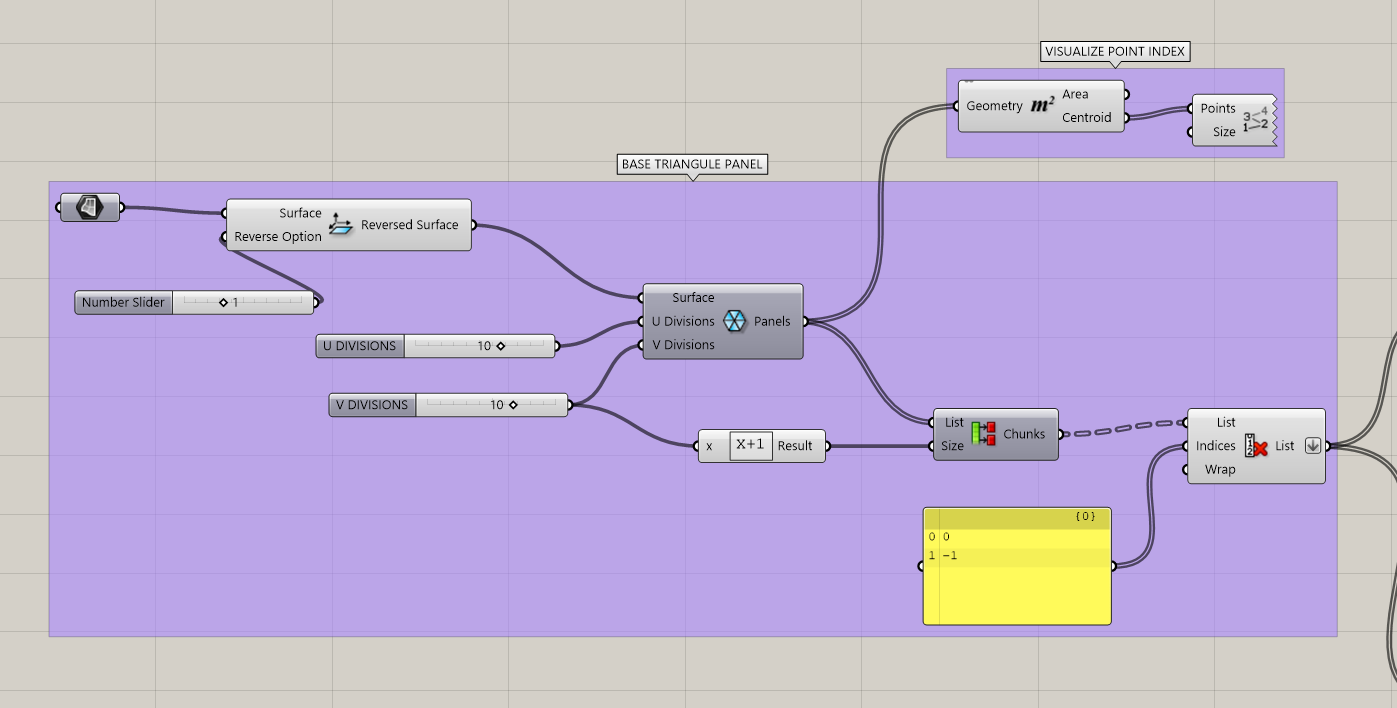This screenshot has height=708, width=1397.
Task: Click the Centroid output label
Action: point(1086,118)
